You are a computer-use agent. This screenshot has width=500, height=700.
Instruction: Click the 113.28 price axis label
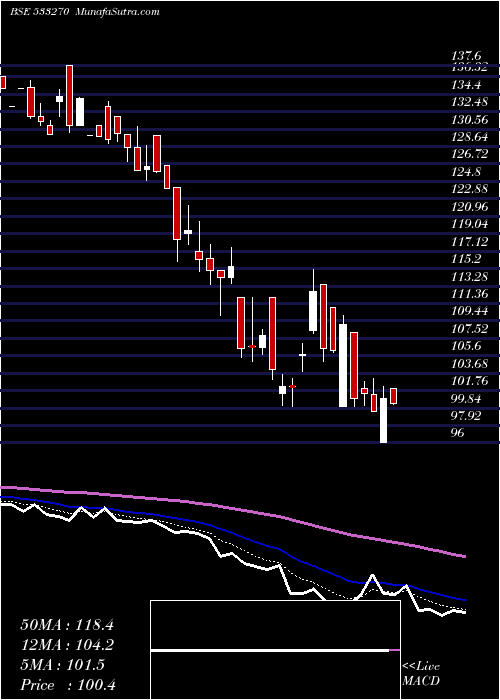point(470,276)
